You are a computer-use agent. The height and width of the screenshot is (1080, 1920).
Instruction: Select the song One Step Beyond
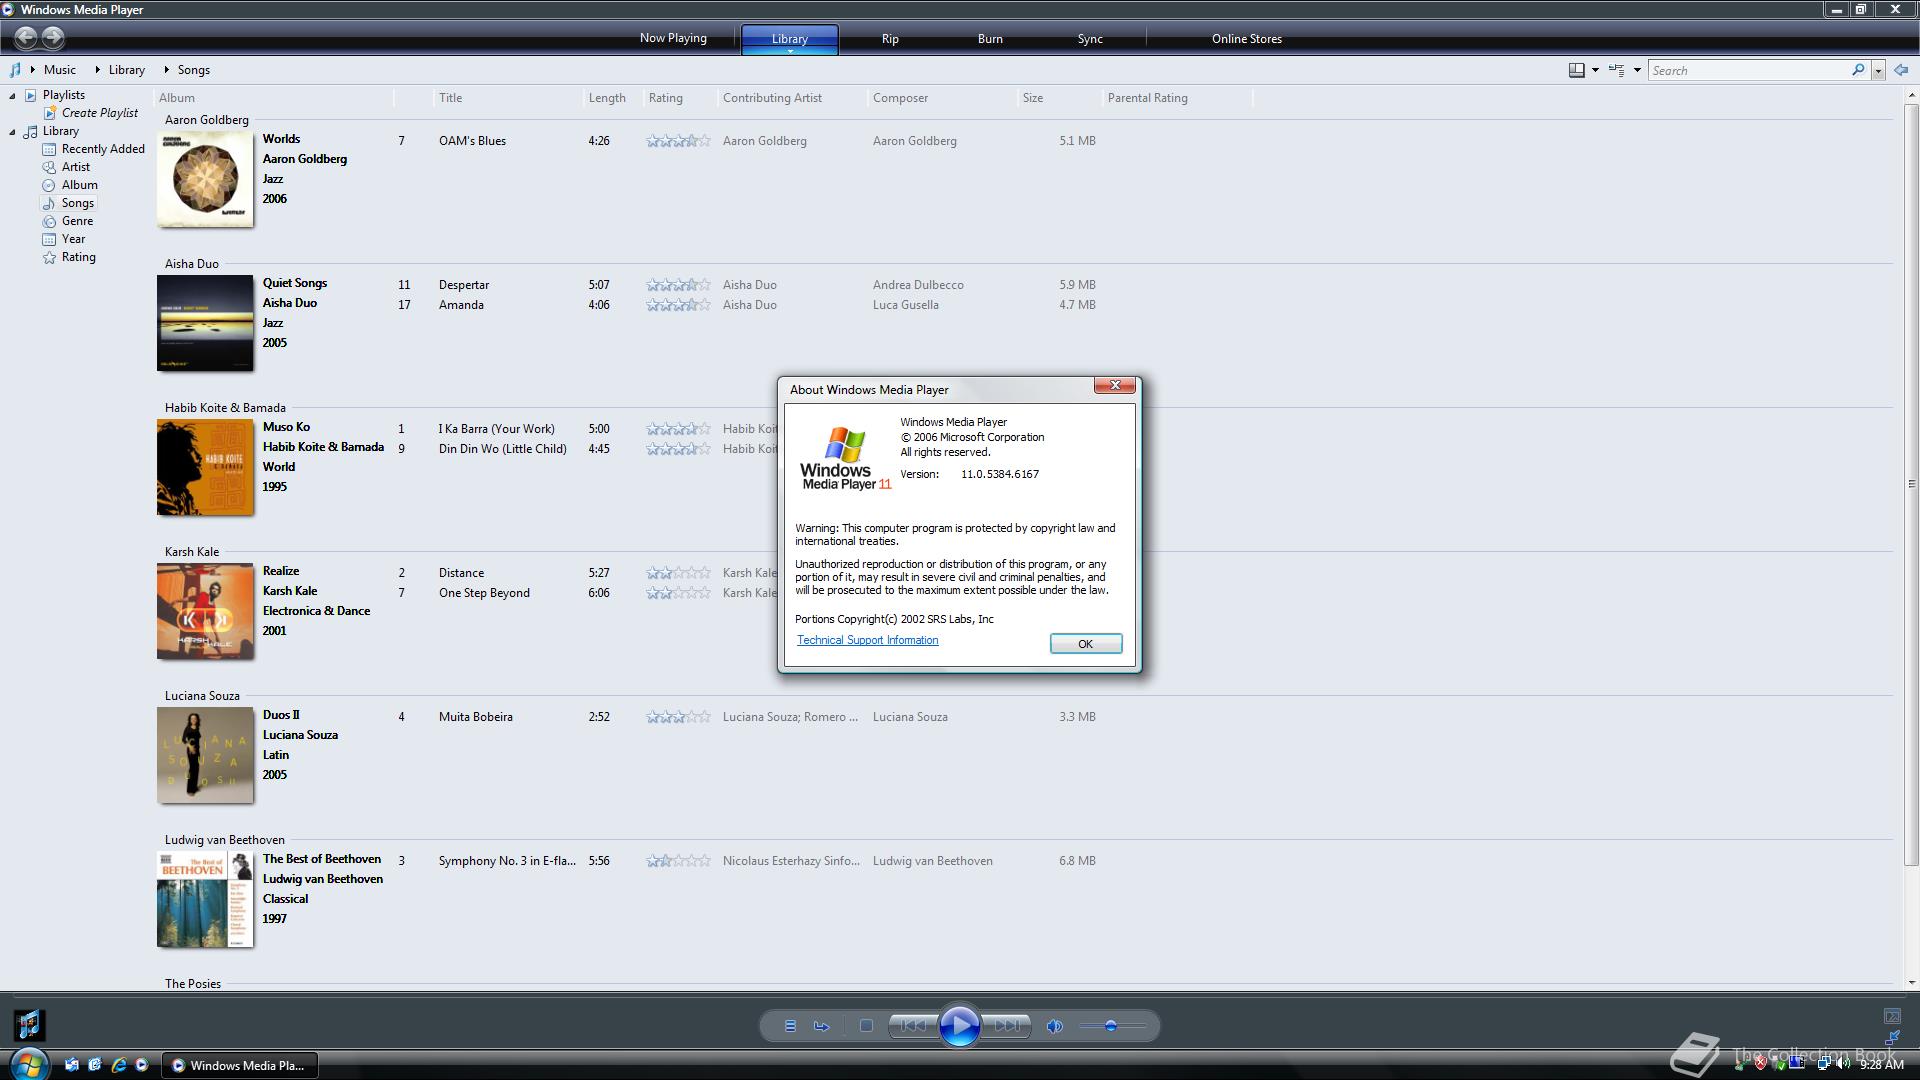[484, 593]
